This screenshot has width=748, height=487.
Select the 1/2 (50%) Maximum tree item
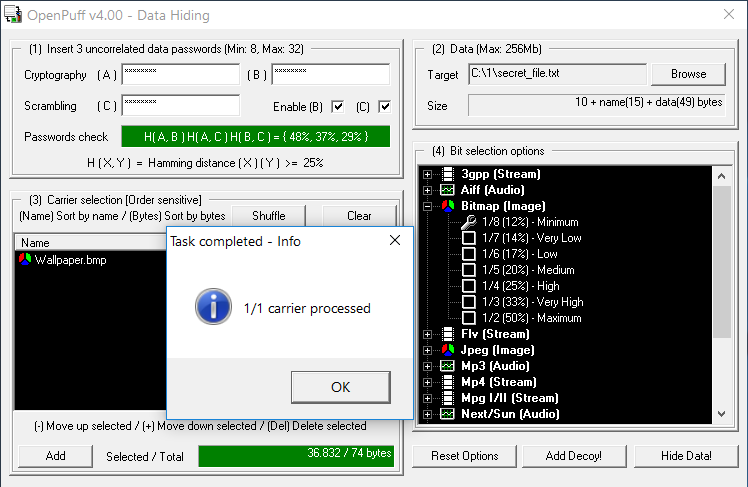(x=530, y=318)
